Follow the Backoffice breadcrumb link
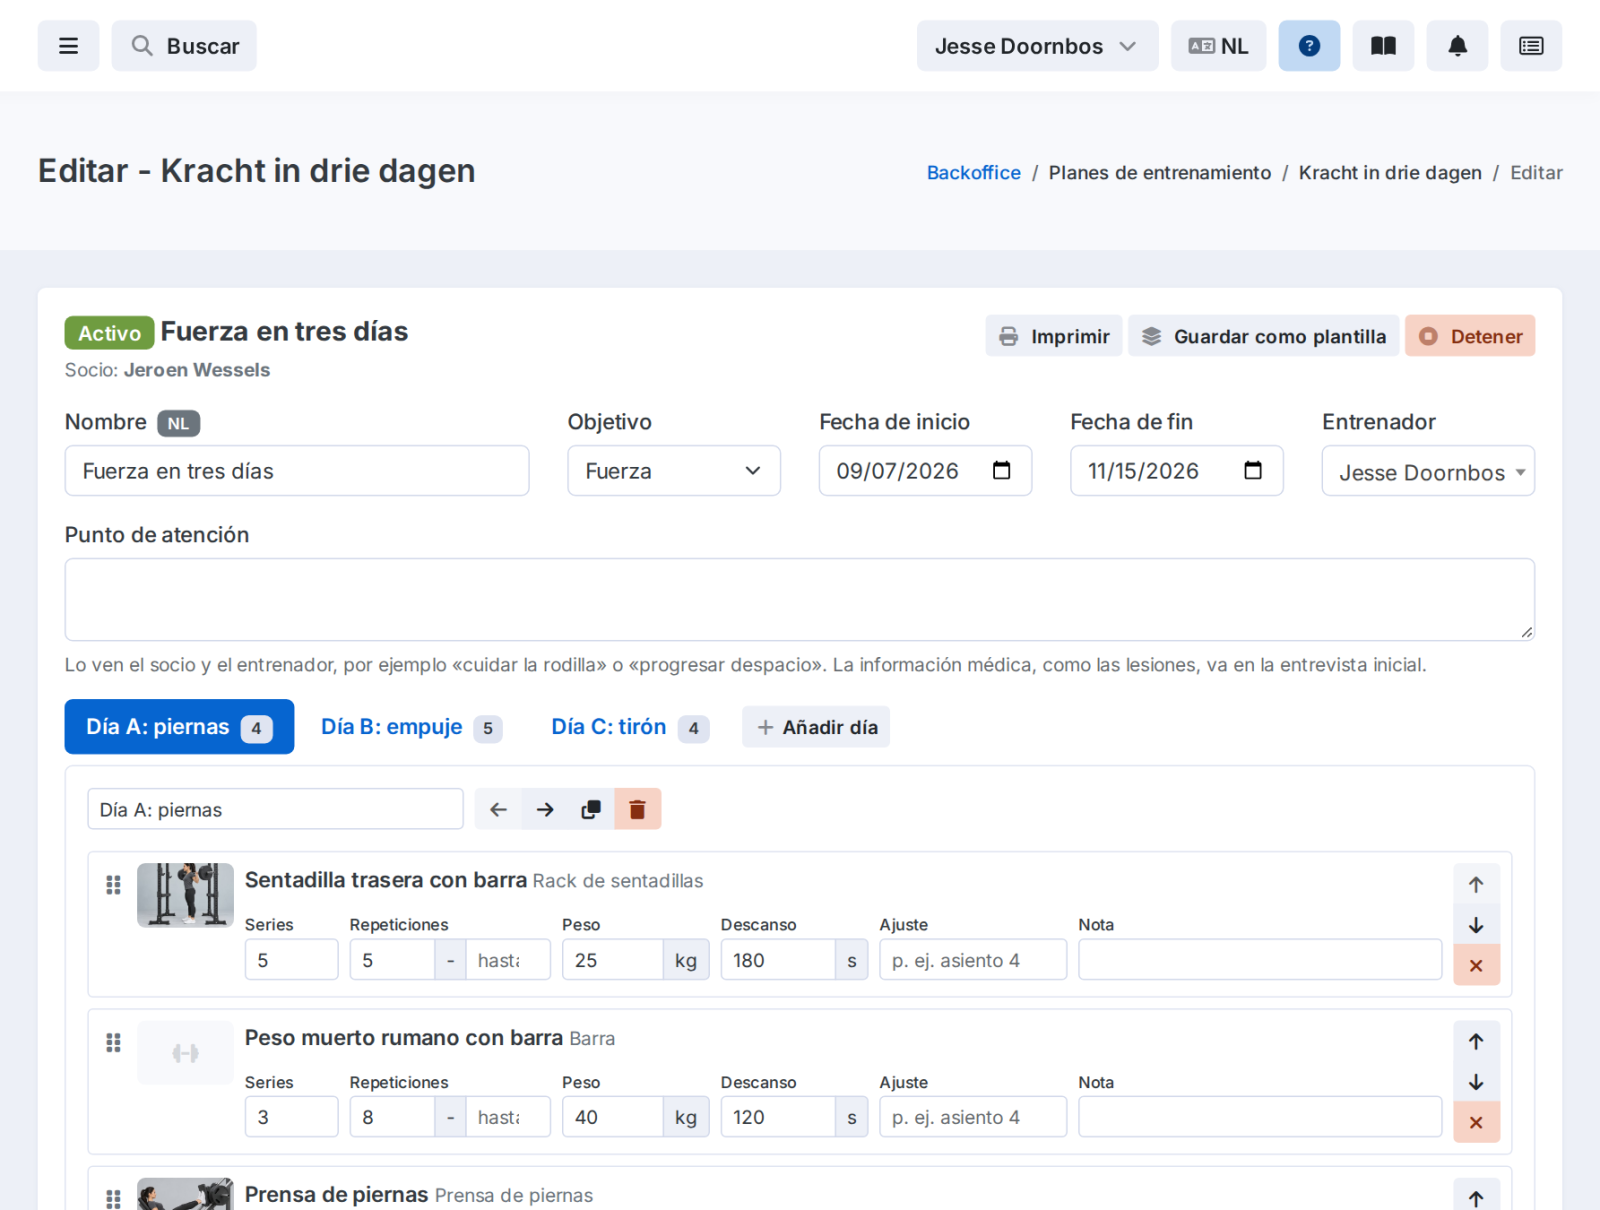Image resolution: width=1600 pixels, height=1210 pixels. 973,173
